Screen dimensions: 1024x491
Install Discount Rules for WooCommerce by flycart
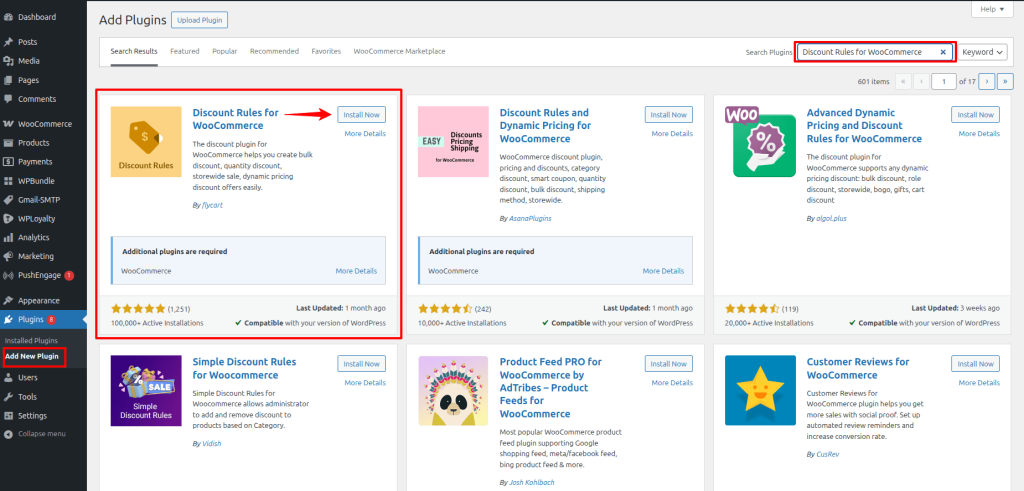(362, 114)
